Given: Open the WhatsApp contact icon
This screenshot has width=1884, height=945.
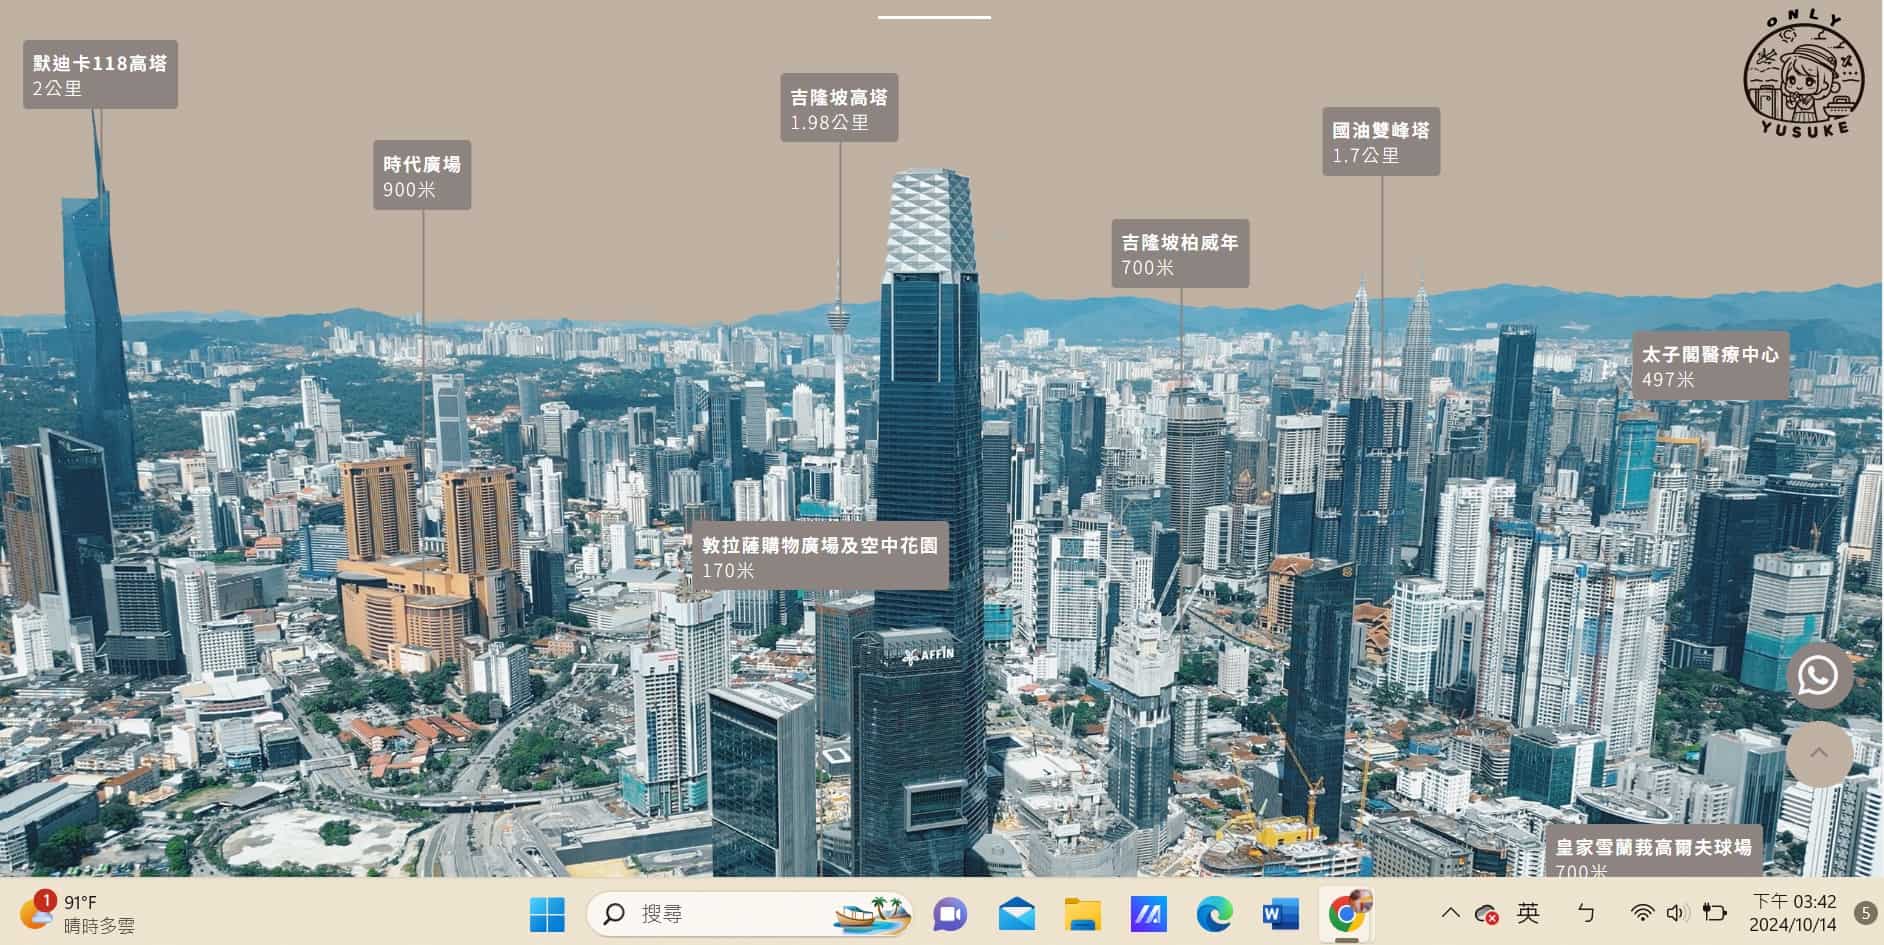Looking at the screenshot, I should pyautogui.click(x=1818, y=676).
